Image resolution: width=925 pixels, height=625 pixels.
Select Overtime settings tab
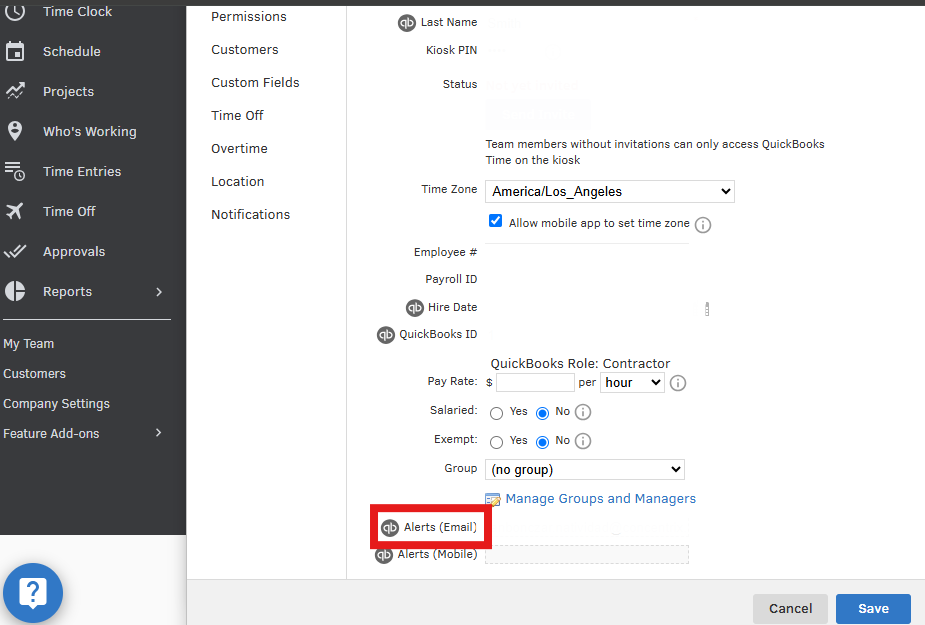click(240, 149)
